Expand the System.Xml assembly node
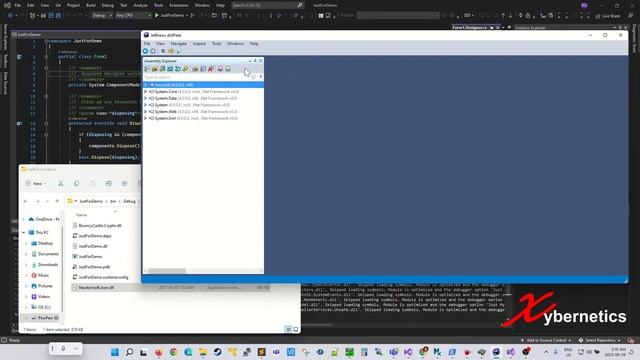This screenshot has height=360, width=640. coord(146,118)
